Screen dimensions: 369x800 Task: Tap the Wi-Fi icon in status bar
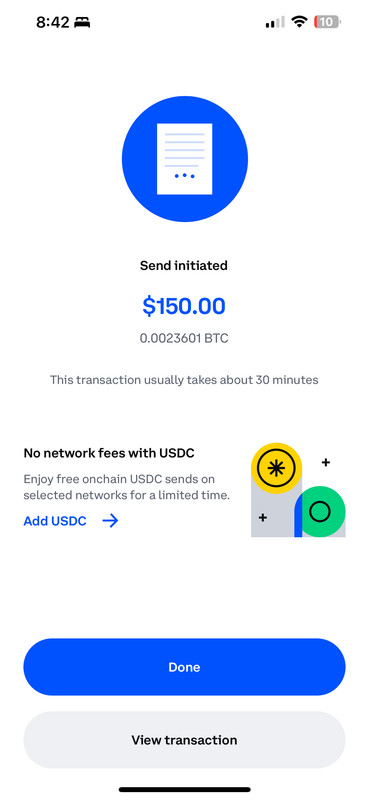[299, 22]
